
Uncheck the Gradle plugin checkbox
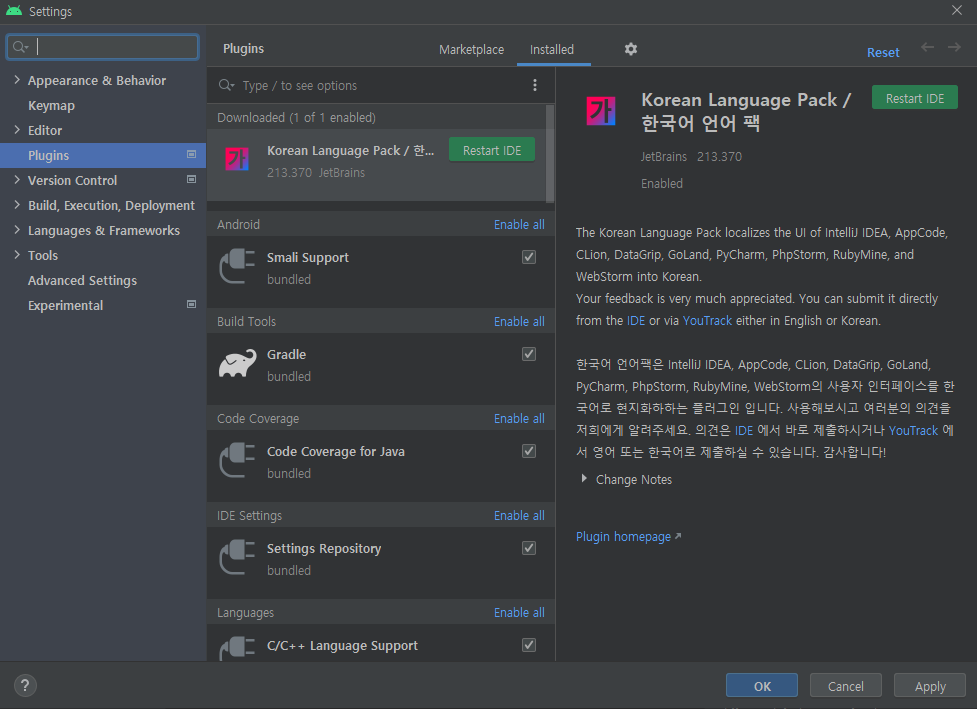[x=529, y=354]
